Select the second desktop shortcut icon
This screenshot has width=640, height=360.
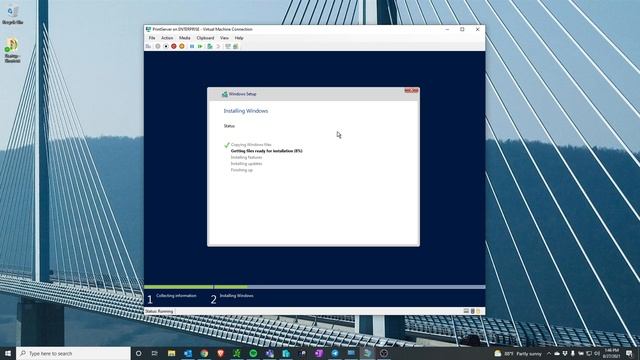[x=12, y=51]
